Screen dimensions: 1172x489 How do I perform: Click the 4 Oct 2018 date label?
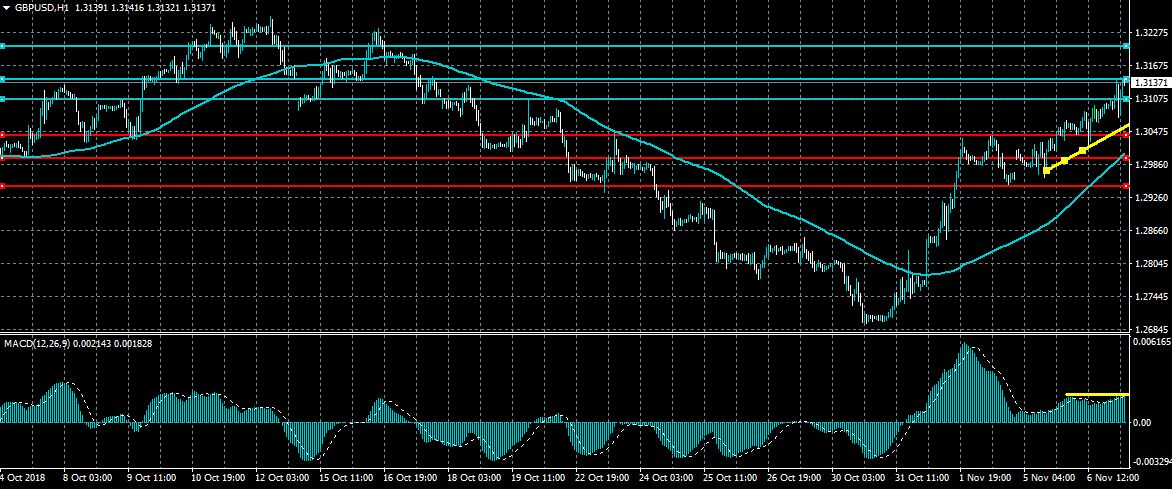tap(23, 476)
